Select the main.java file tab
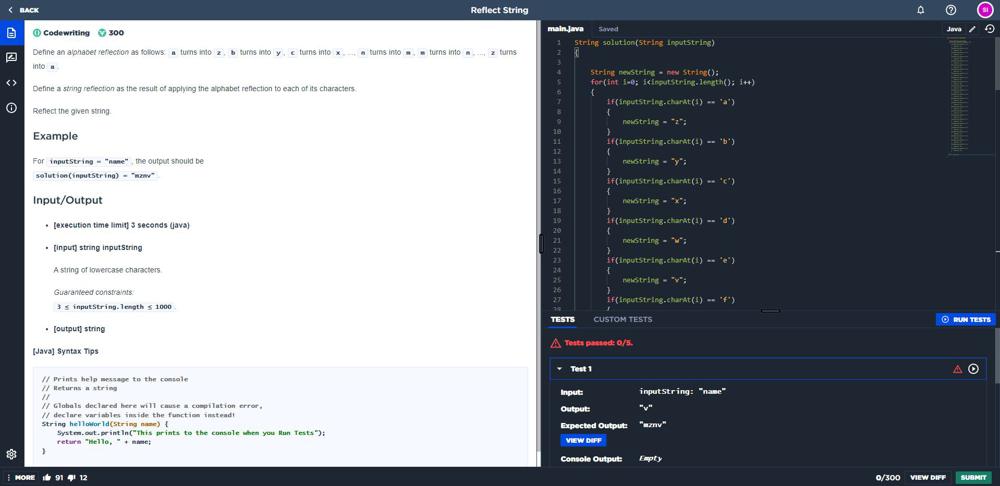 (x=567, y=29)
